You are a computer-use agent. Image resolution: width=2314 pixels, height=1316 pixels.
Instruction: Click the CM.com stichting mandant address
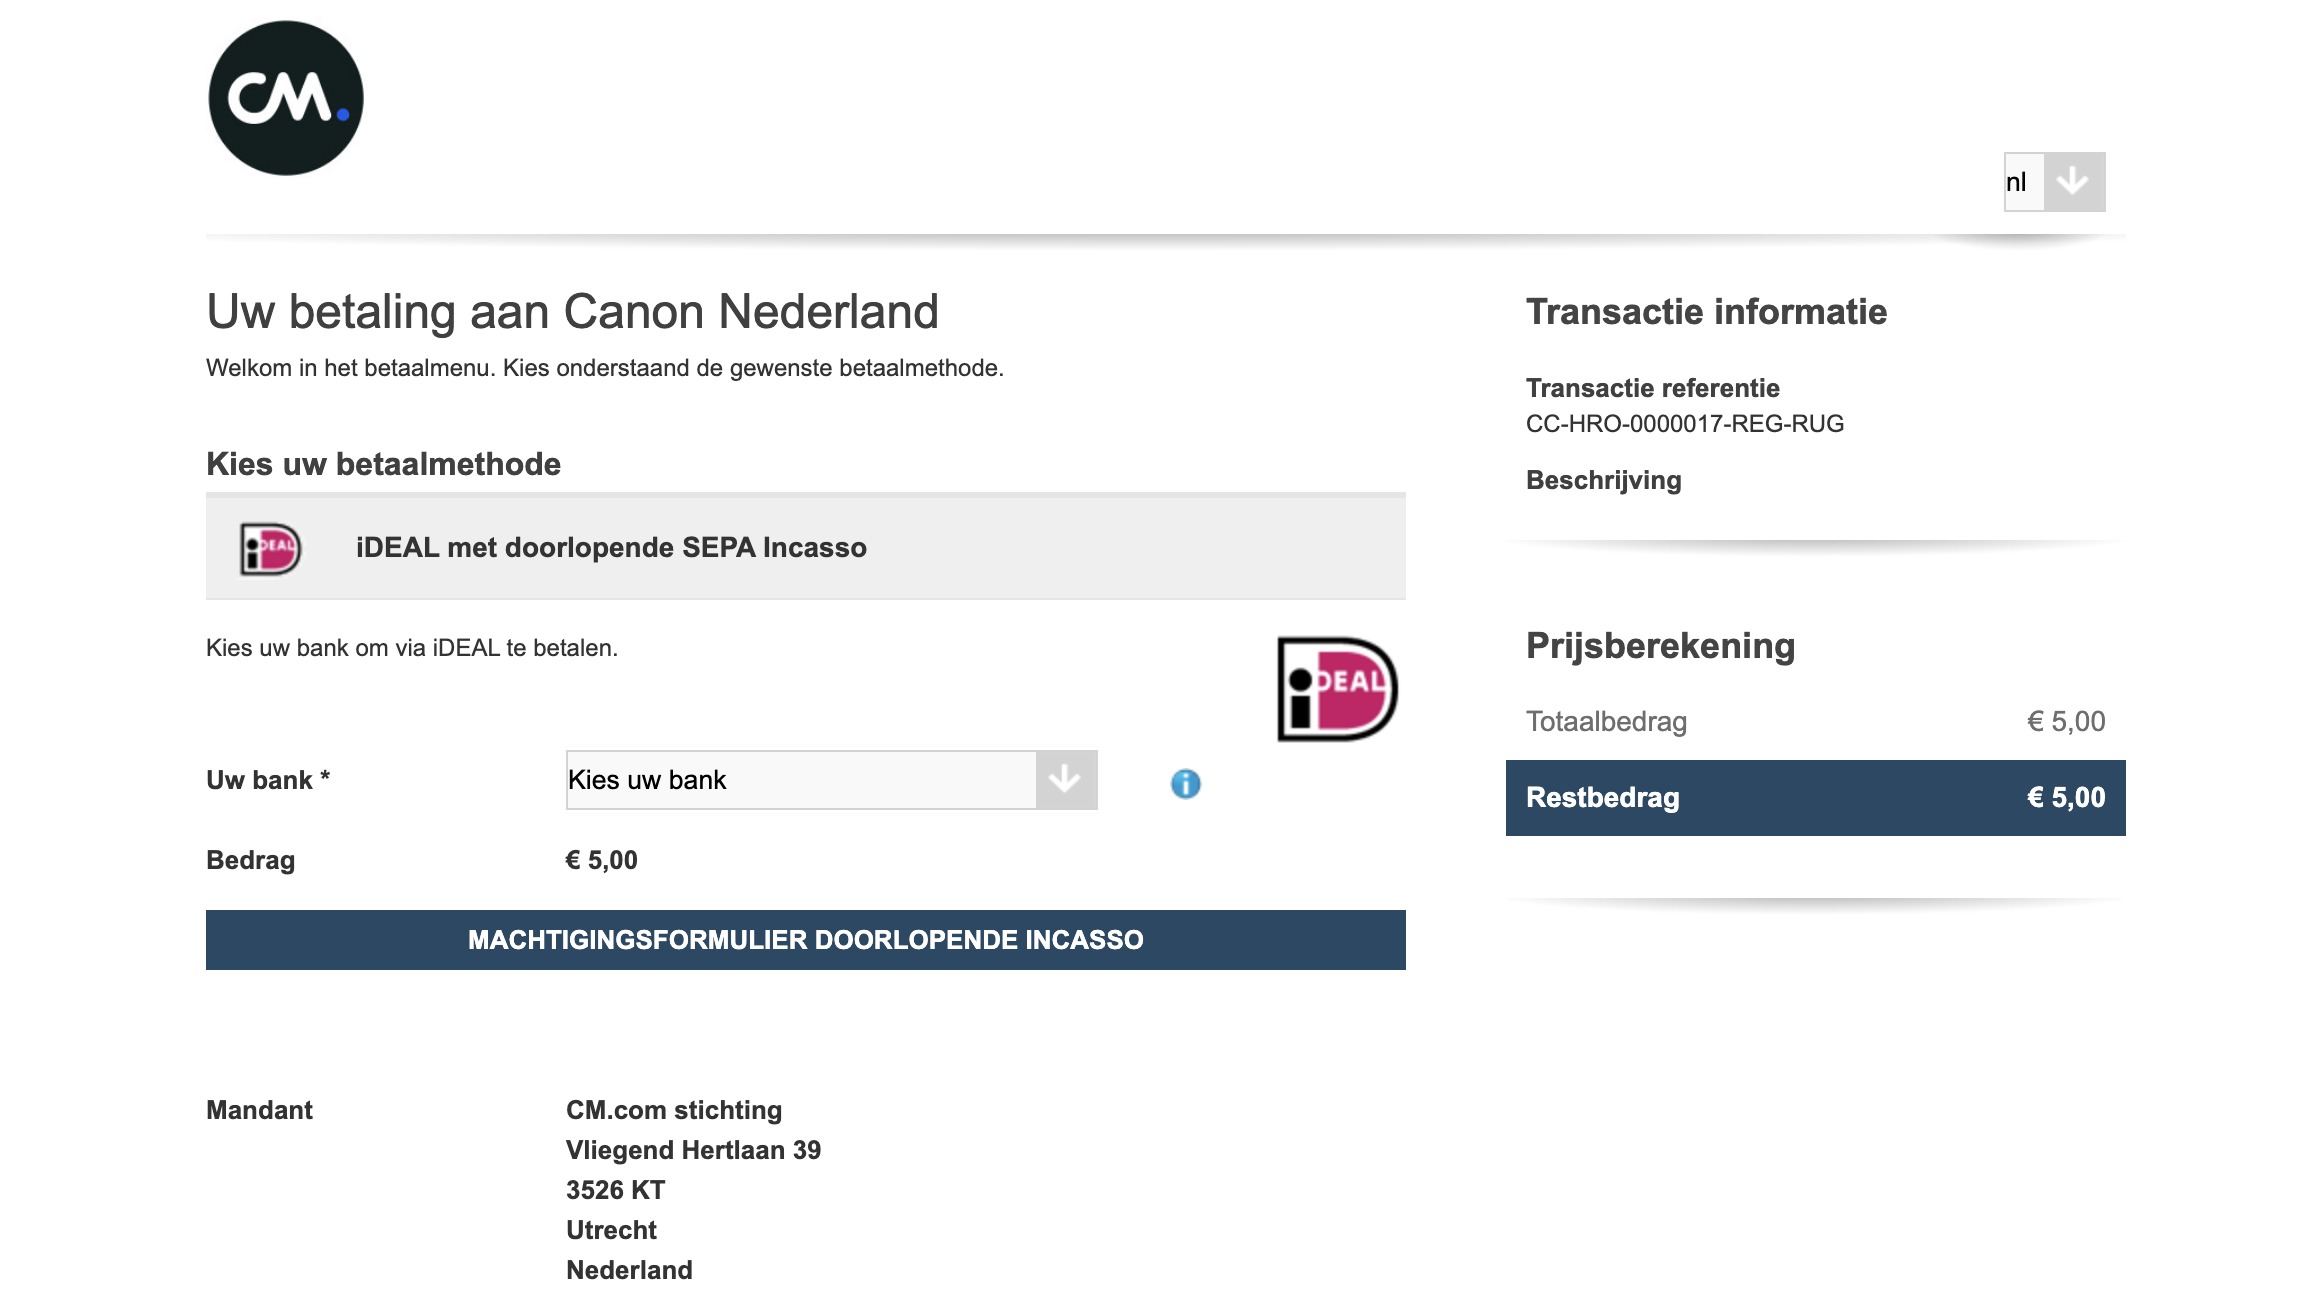pos(674,1110)
